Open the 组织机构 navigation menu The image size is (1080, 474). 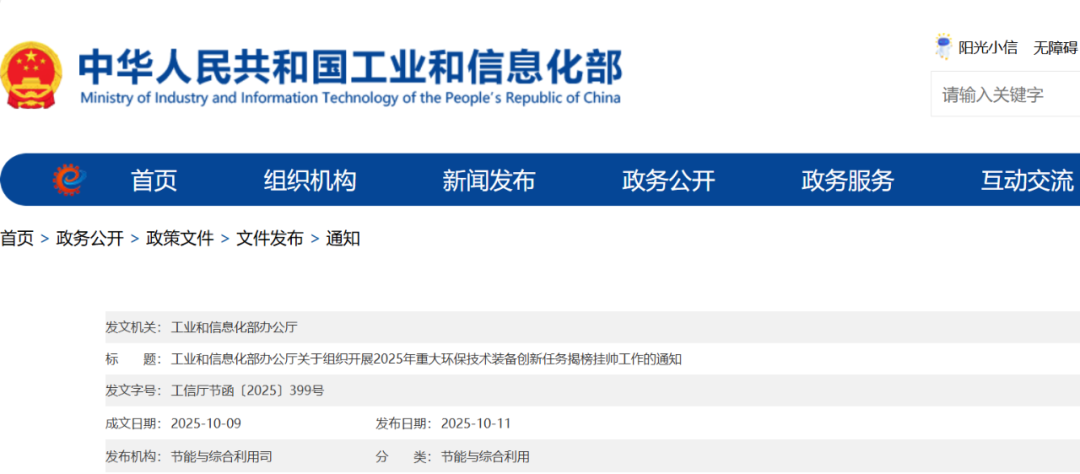310,181
